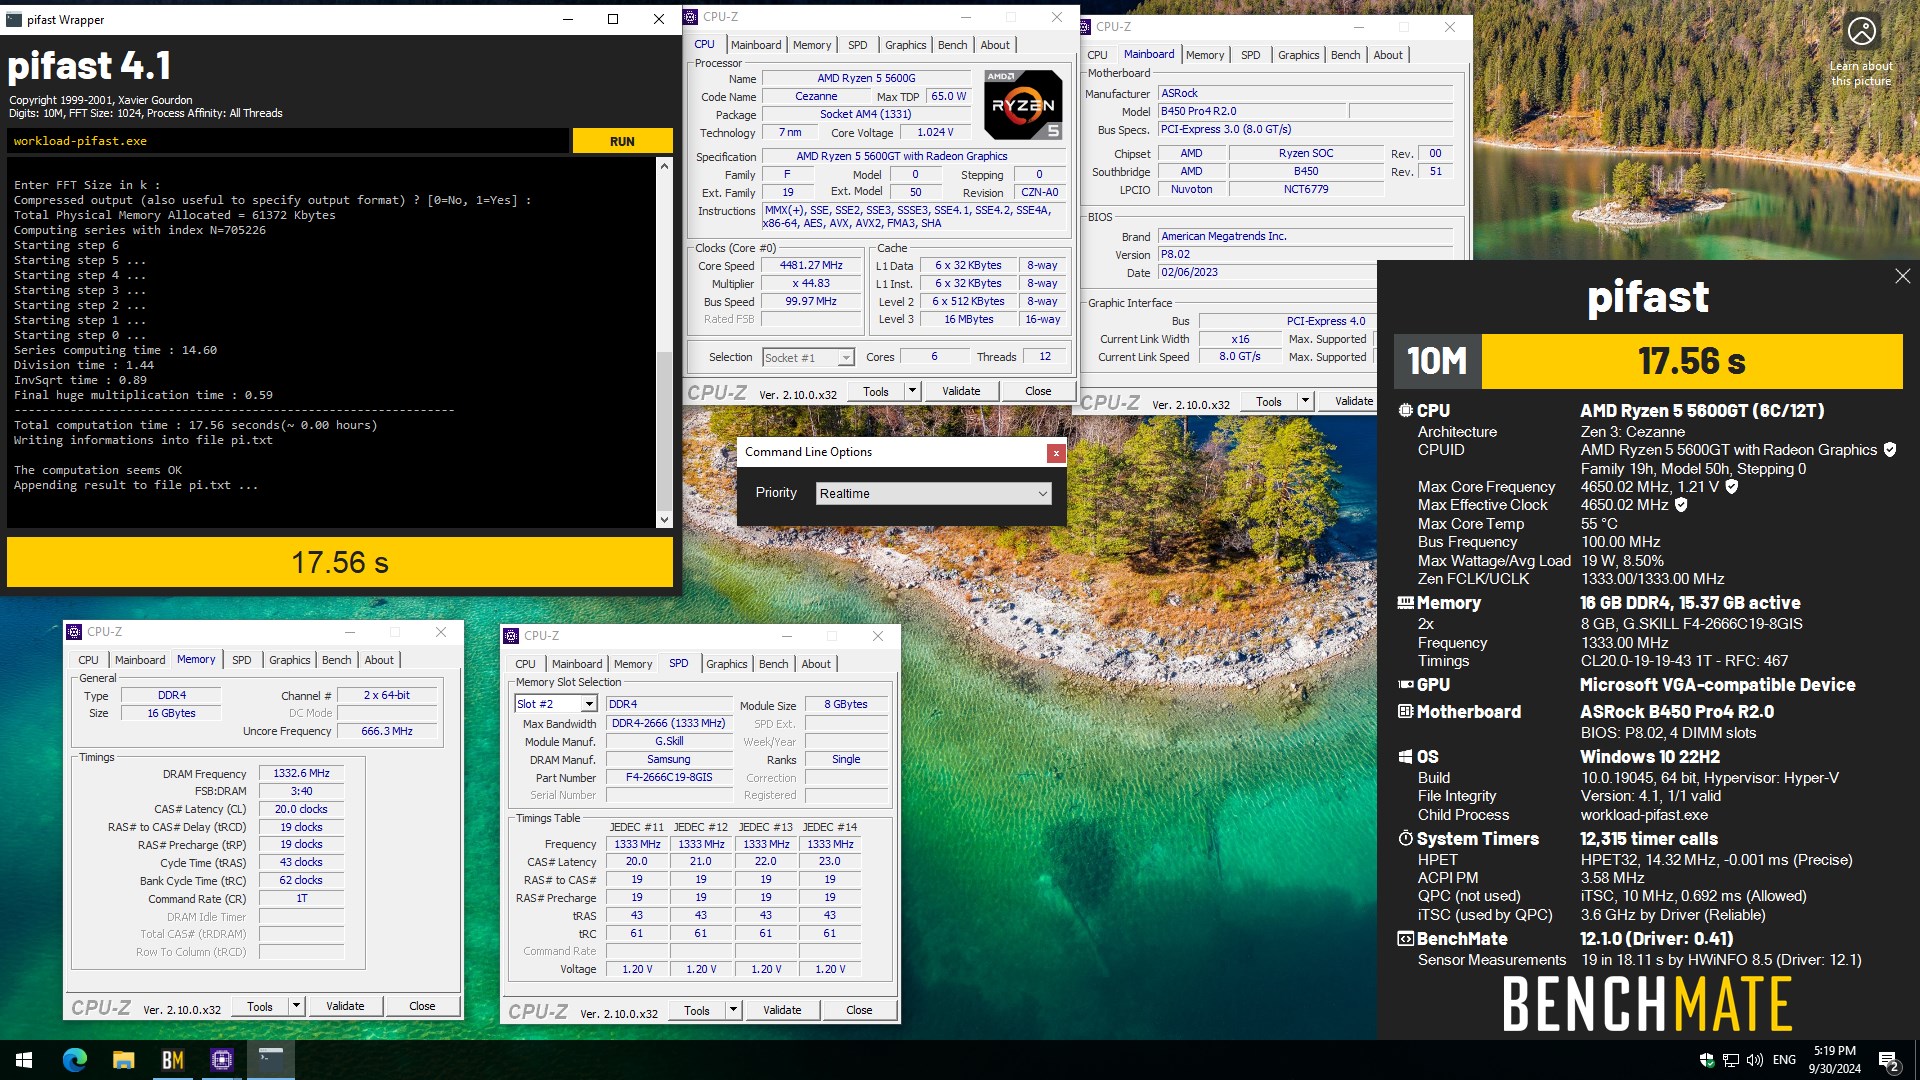Click Validate in CPU tab window
1920x1080 pixels.
tap(961, 391)
